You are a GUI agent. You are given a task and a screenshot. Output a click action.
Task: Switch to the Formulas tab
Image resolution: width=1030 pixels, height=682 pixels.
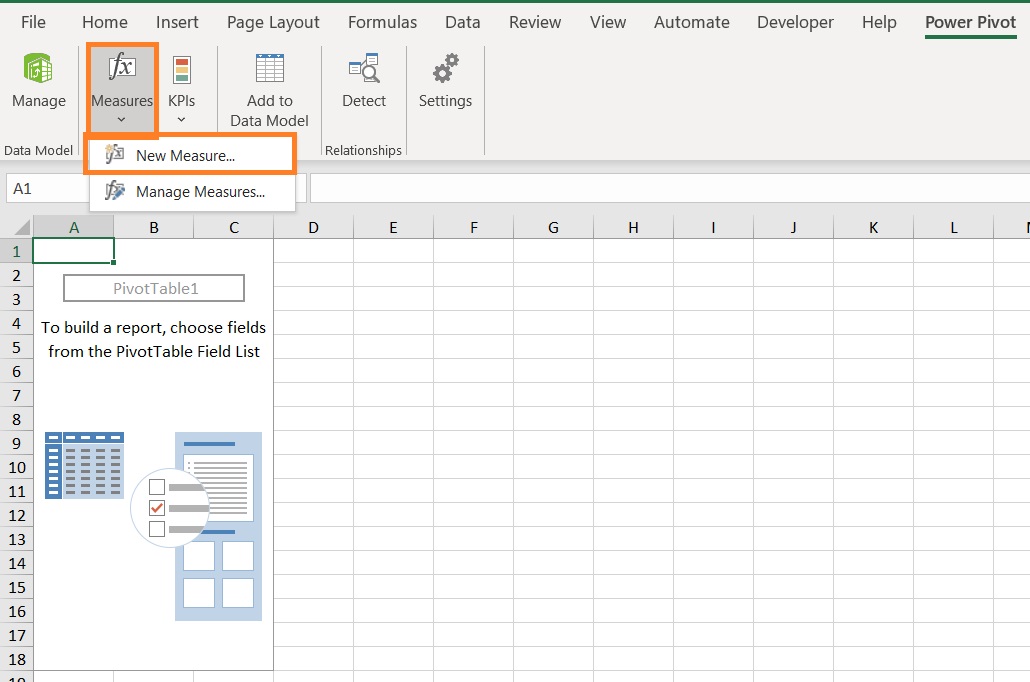coord(382,22)
